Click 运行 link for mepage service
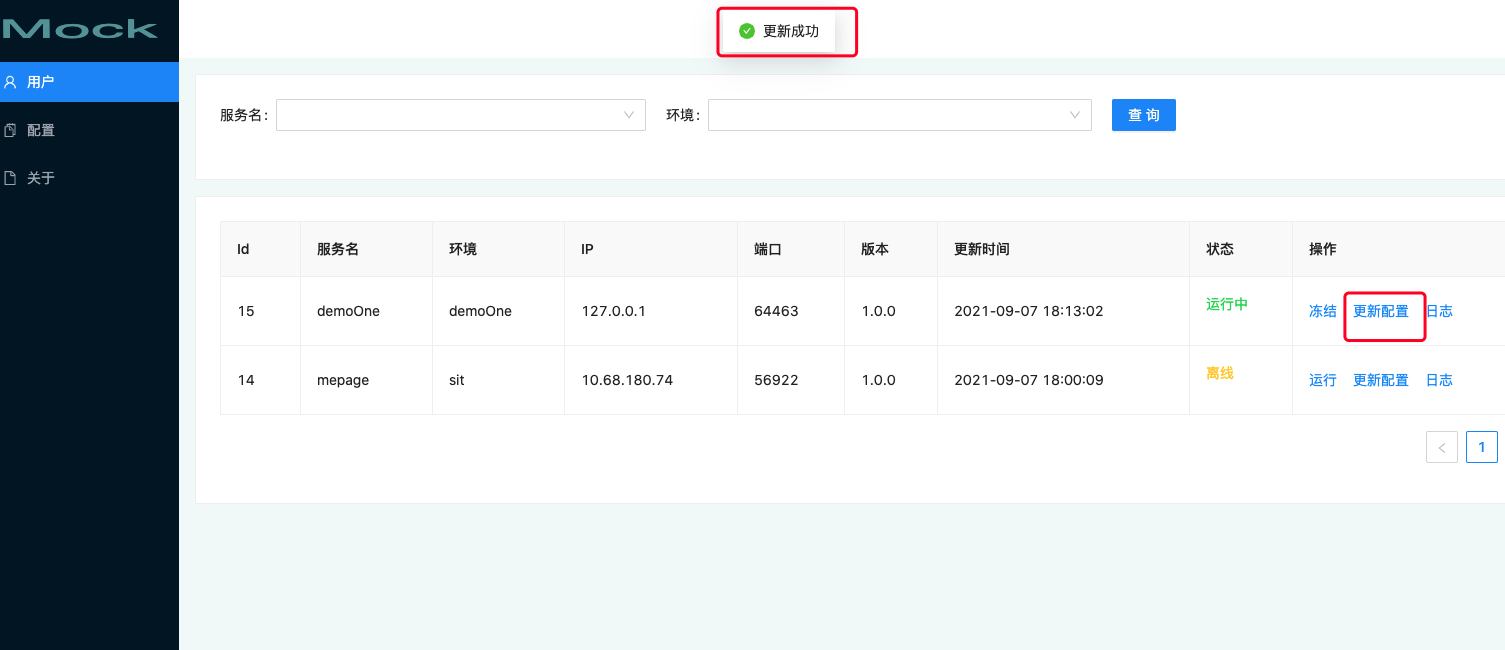Image resolution: width=1505 pixels, height=650 pixels. 1322,380
